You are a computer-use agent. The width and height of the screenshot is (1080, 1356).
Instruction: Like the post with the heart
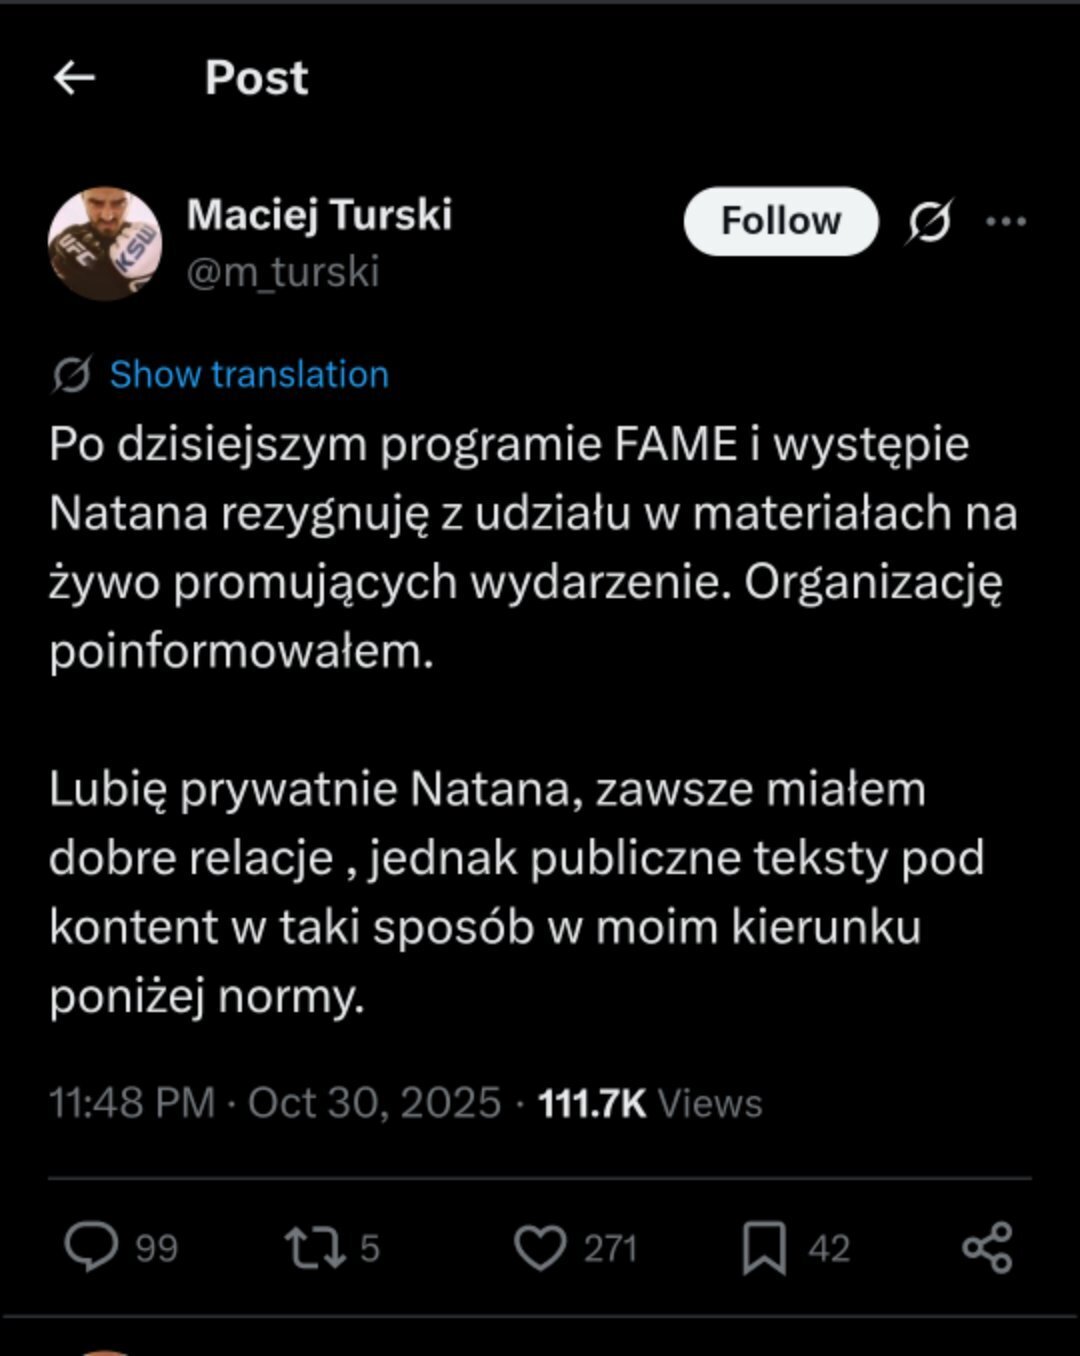coord(540,1247)
